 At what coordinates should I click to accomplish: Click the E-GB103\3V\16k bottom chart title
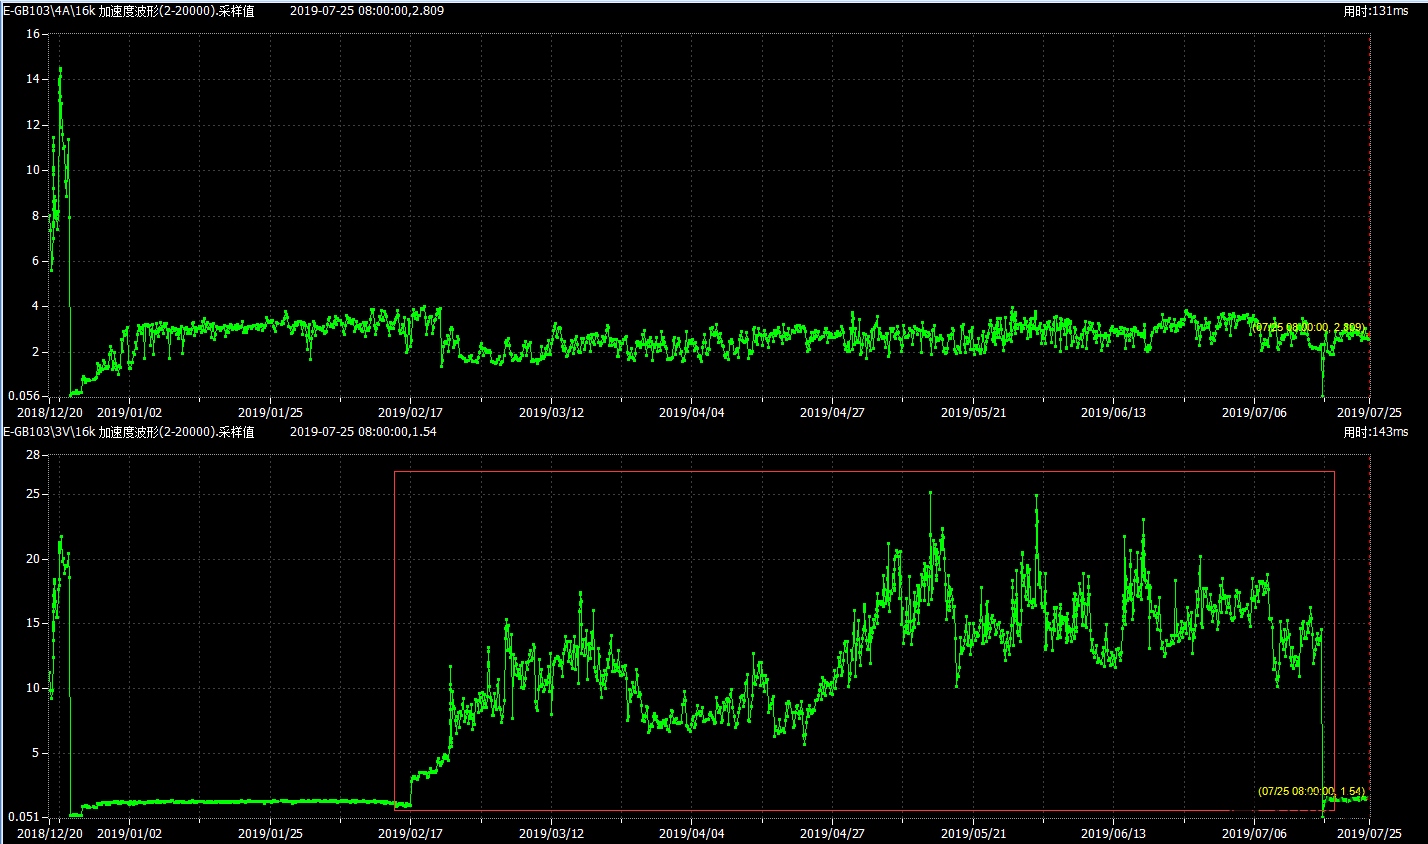tap(128, 432)
